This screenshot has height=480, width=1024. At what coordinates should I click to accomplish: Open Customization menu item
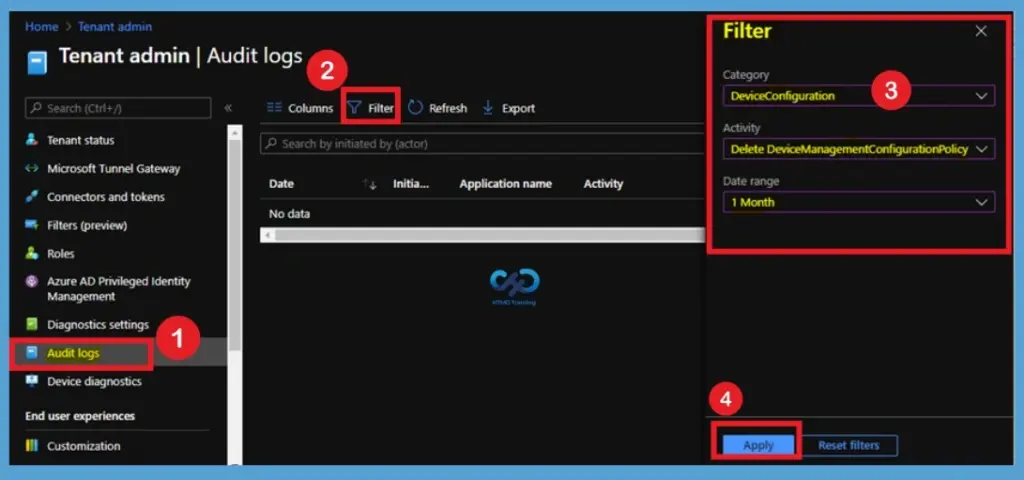tap(84, 446)
